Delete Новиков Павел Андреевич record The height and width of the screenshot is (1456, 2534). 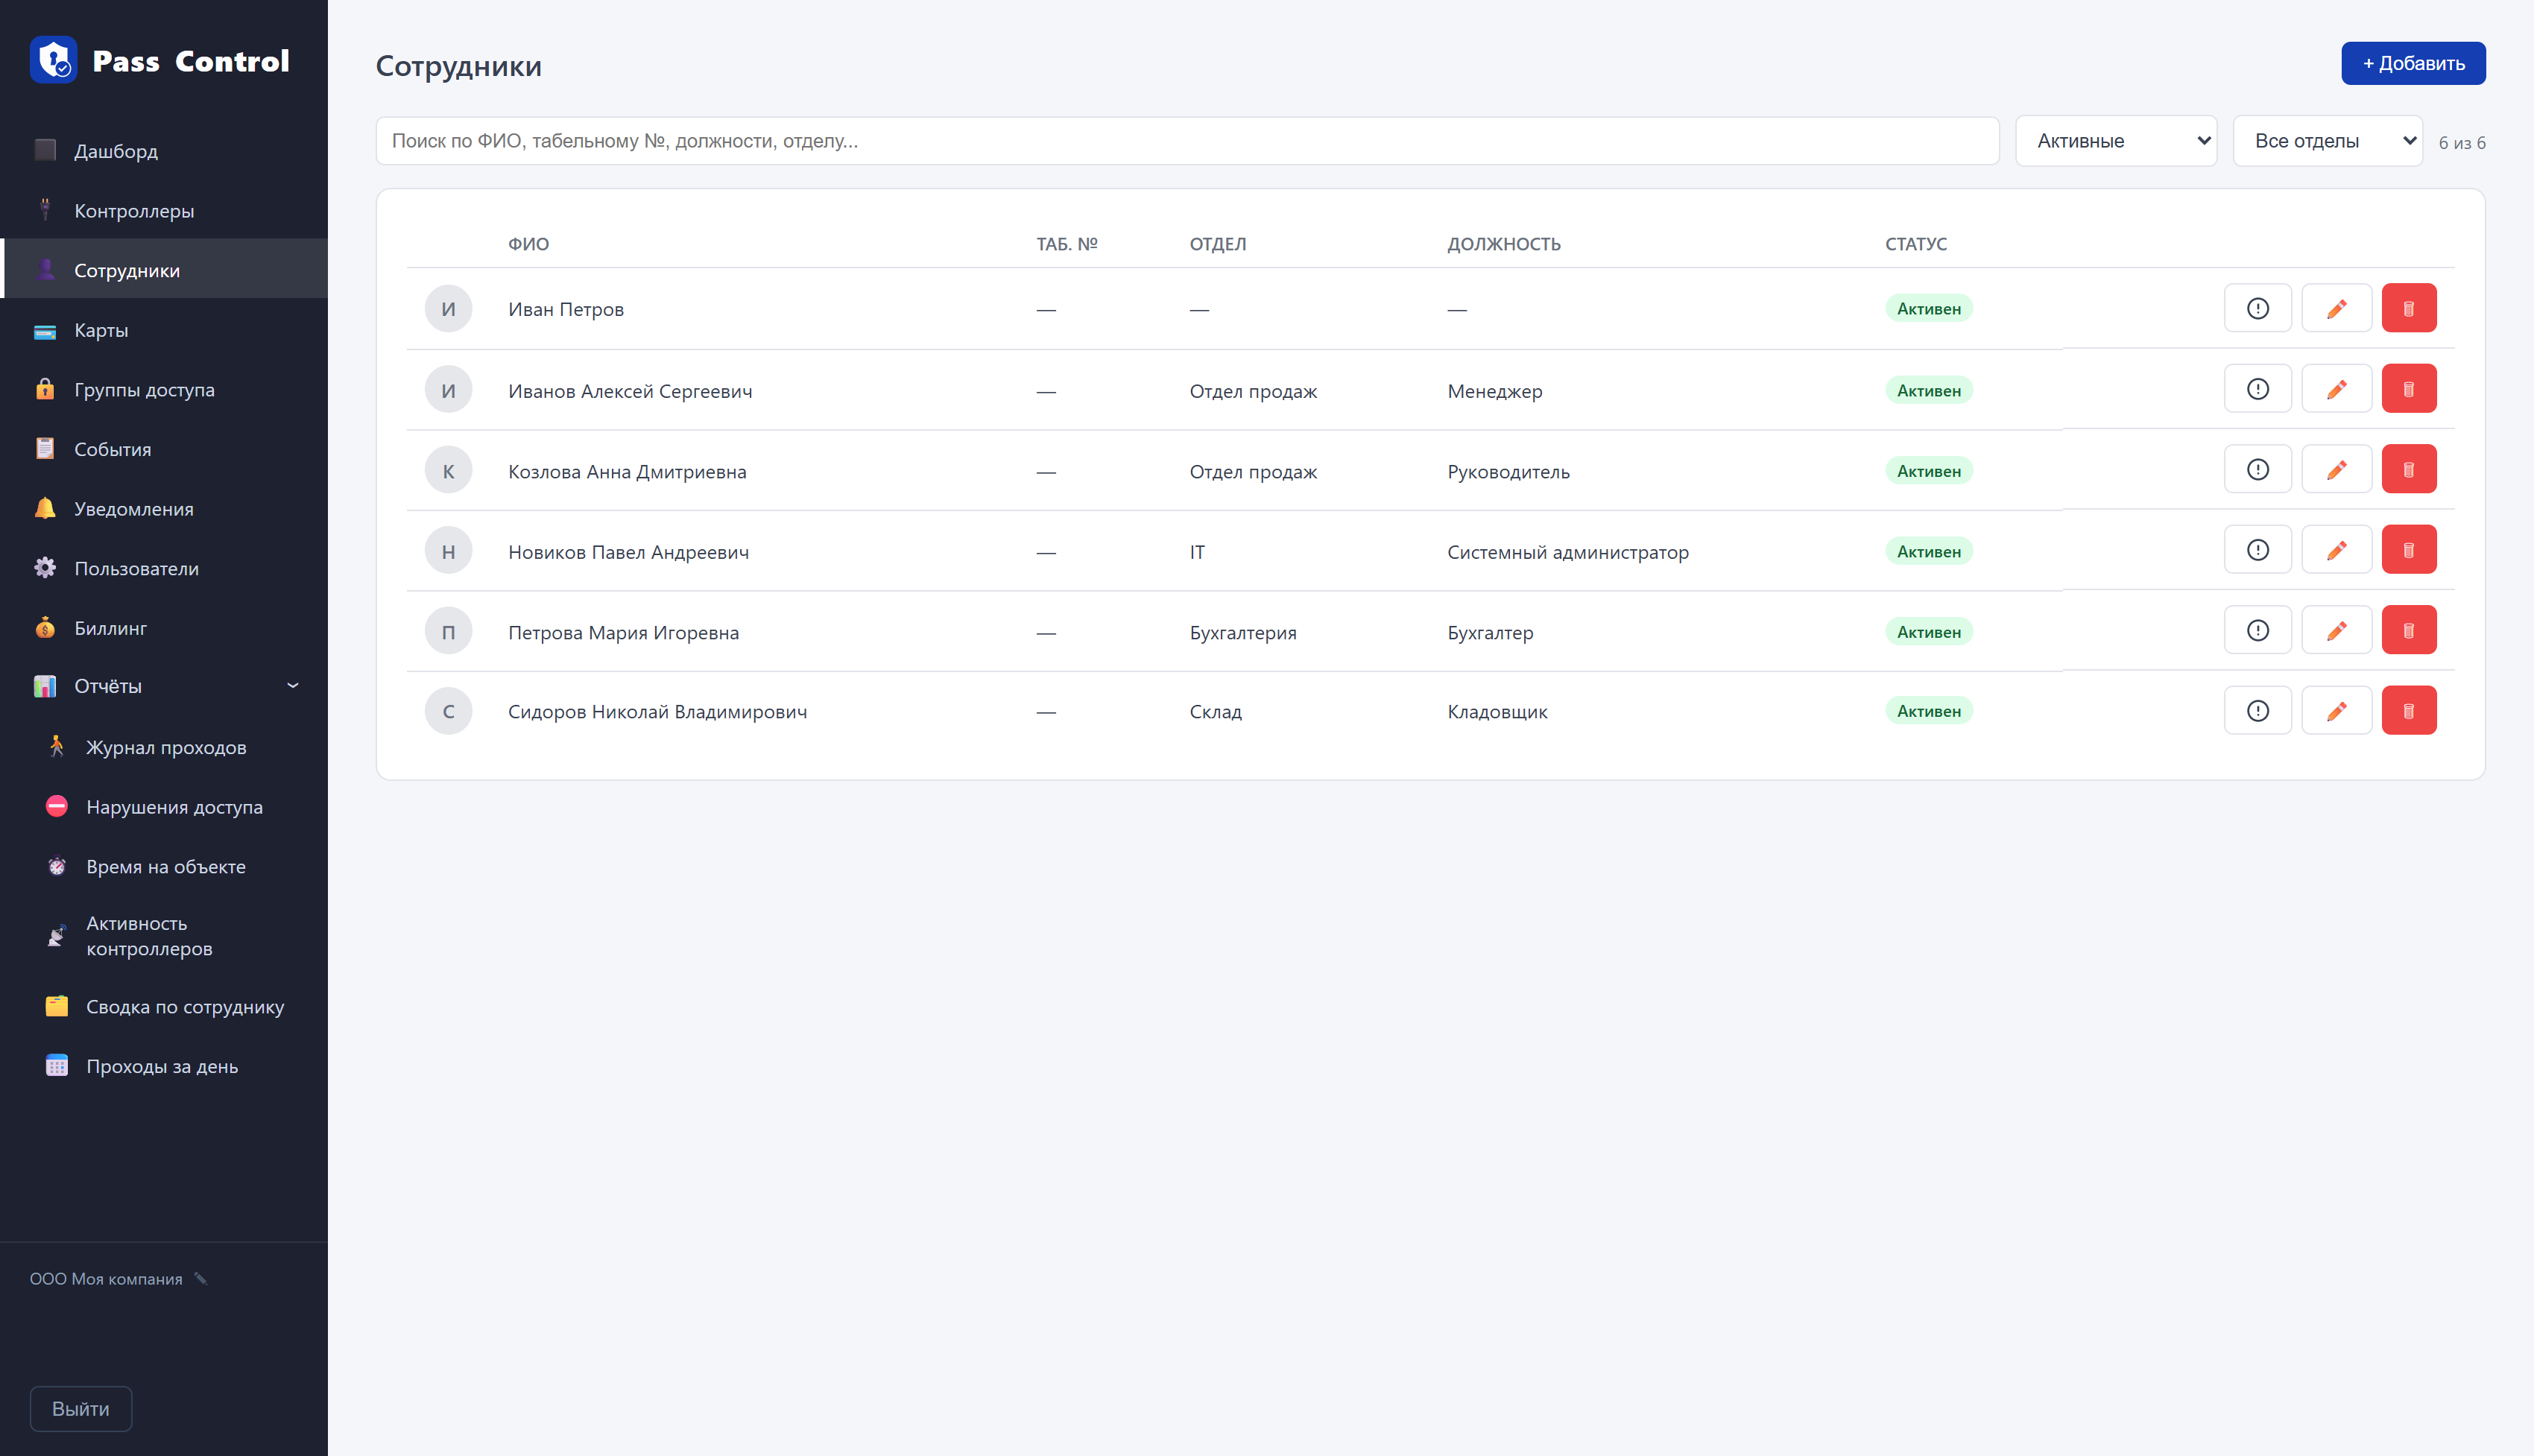coord(2408,550)
